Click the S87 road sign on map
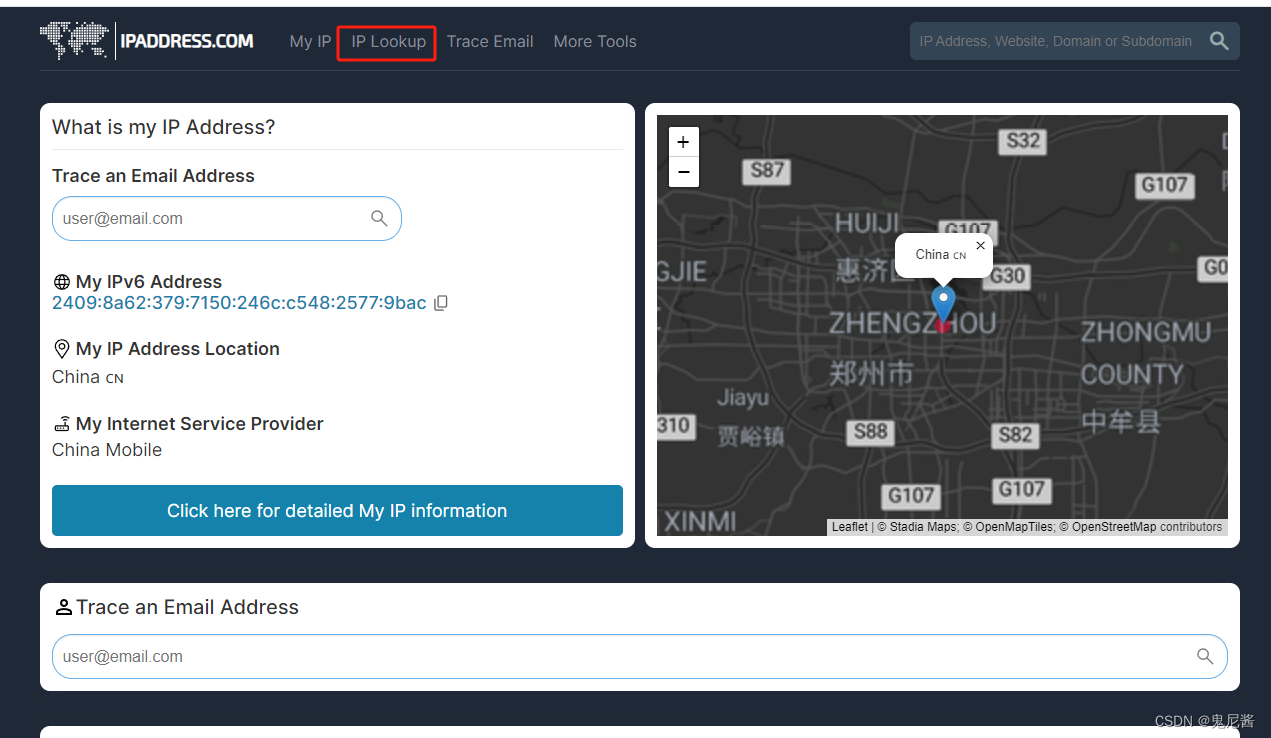This screenshot has width=1271, height=738. click(x=767, y=170)
